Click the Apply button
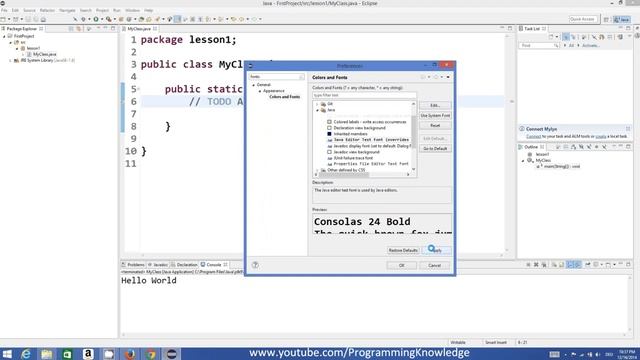Screen dimensions: 640x360 click(x=437, y=250)
